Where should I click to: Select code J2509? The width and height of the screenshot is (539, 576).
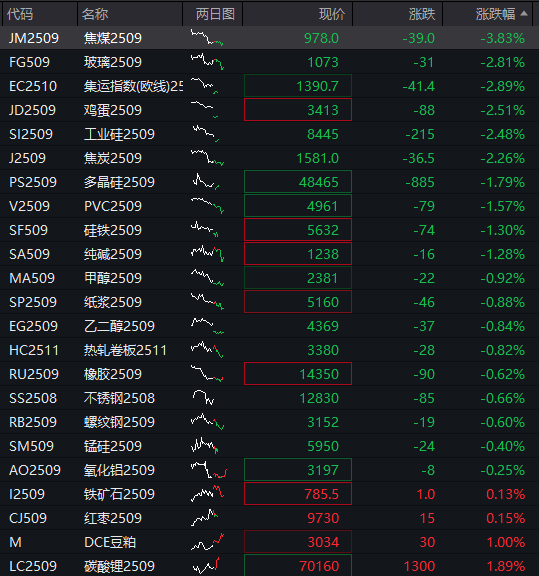pyautogui.click(x=27, y=158)
